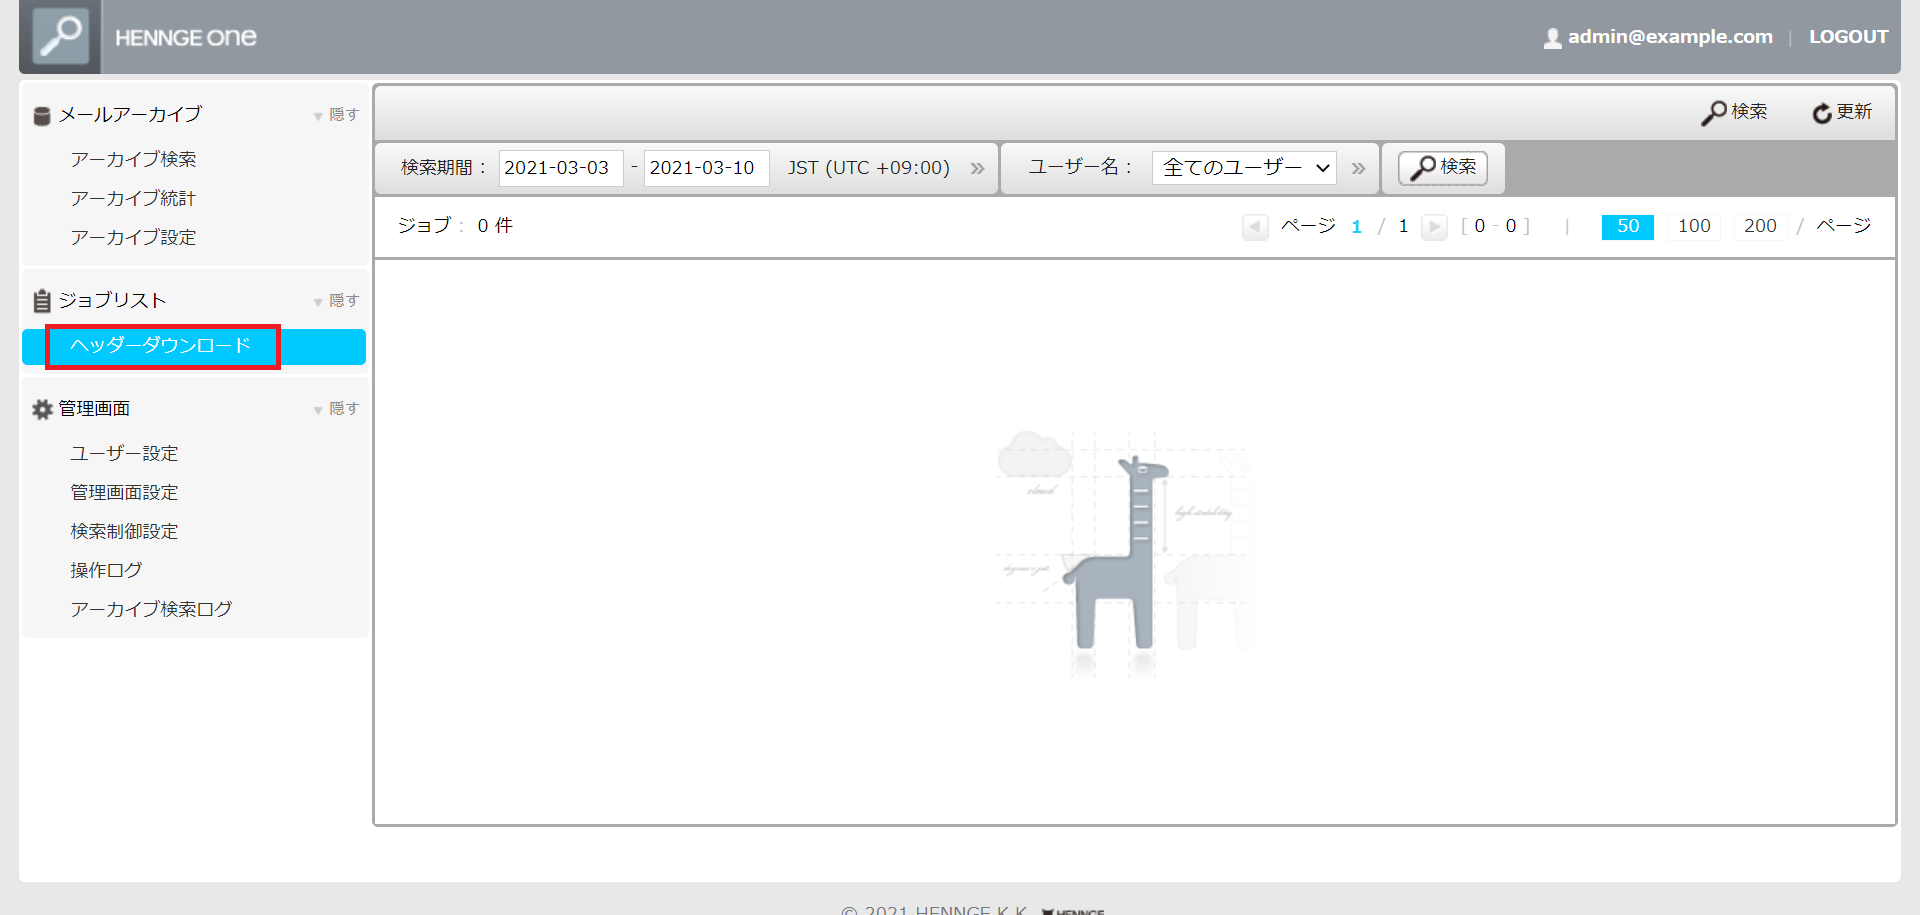Click the HENNGE One magnifier logo icon
This screenshot has height=915, width=1920.
point(60,36)
